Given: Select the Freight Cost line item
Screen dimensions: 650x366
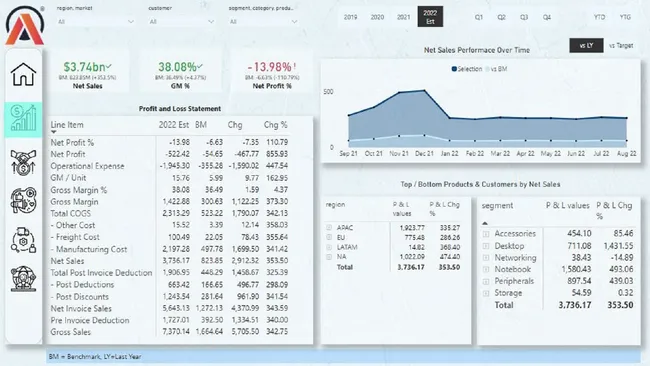Looking at the screenshot, I should coord(75,238).
